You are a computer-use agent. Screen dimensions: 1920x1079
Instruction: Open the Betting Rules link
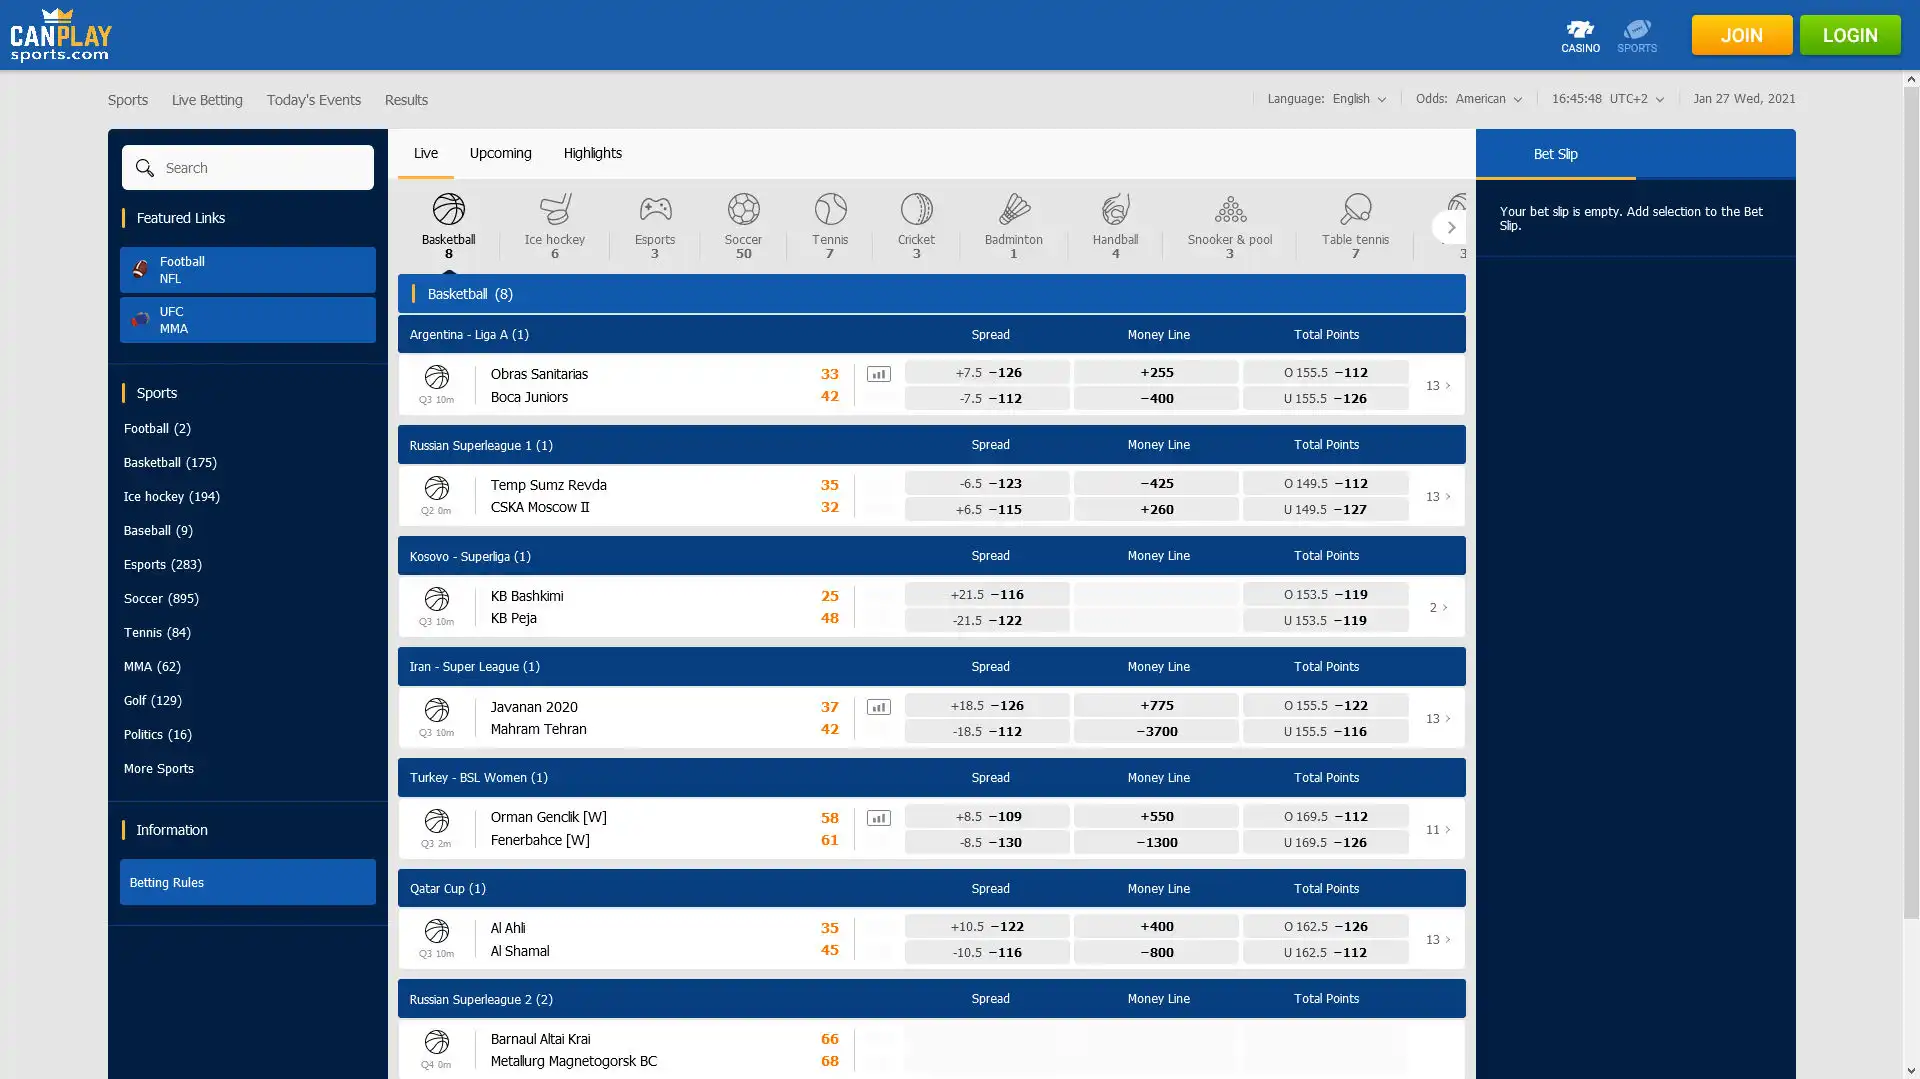point(248,882)
